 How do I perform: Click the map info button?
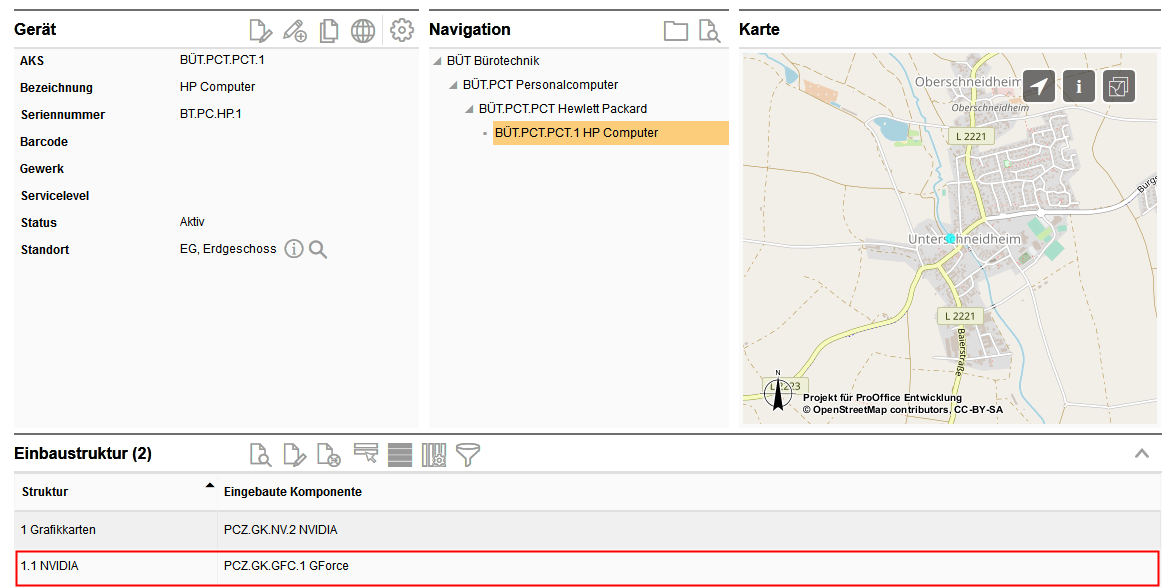pos(1079,86)
